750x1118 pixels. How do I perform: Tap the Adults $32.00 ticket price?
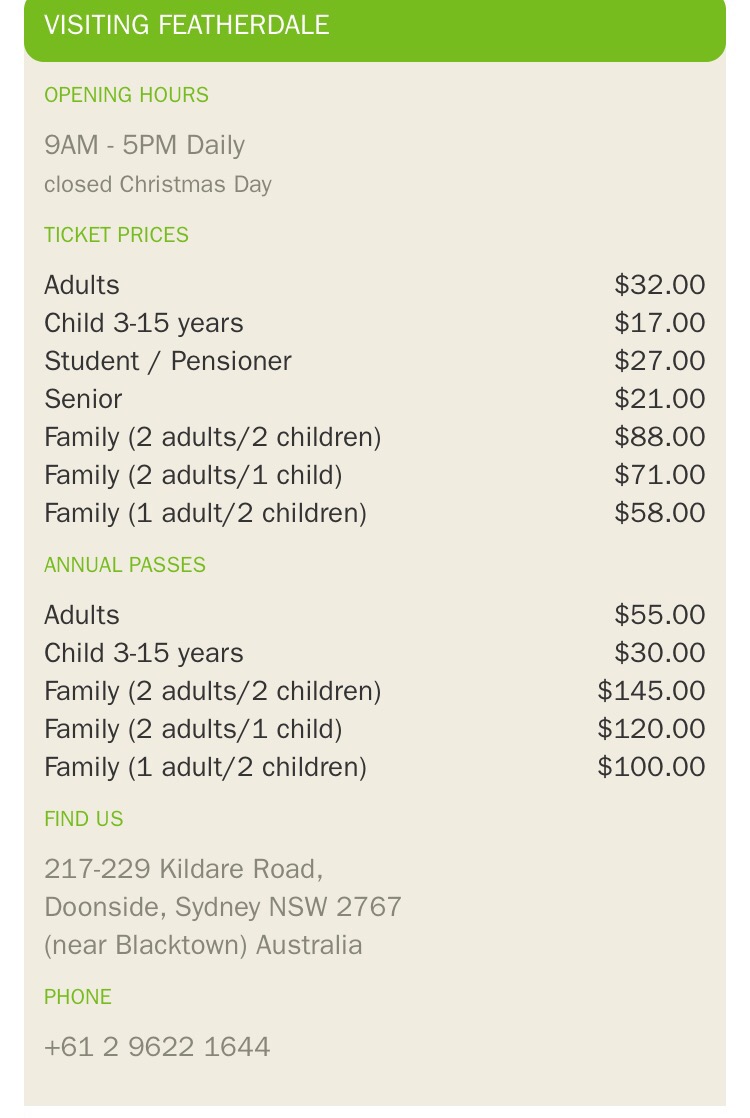[x=659, y=285]
